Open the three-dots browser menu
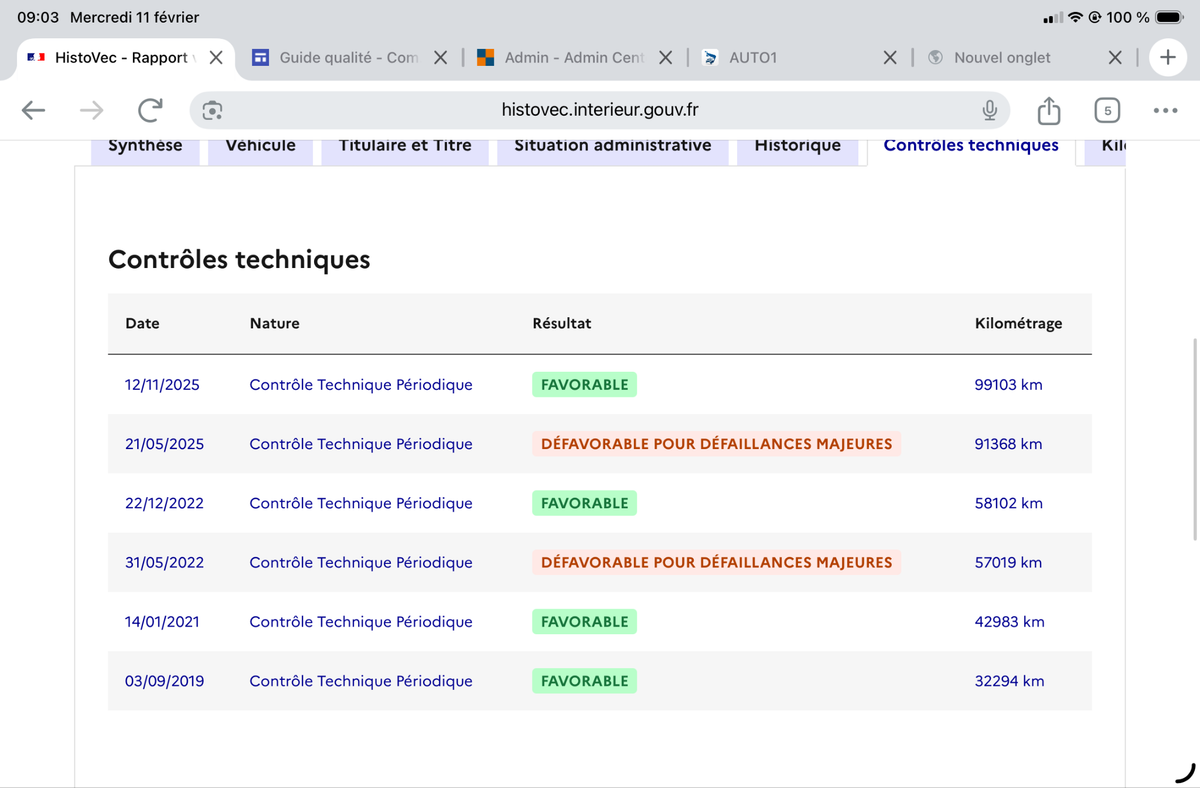This screenshot has height=788, width=1200. coord(1165,110)
